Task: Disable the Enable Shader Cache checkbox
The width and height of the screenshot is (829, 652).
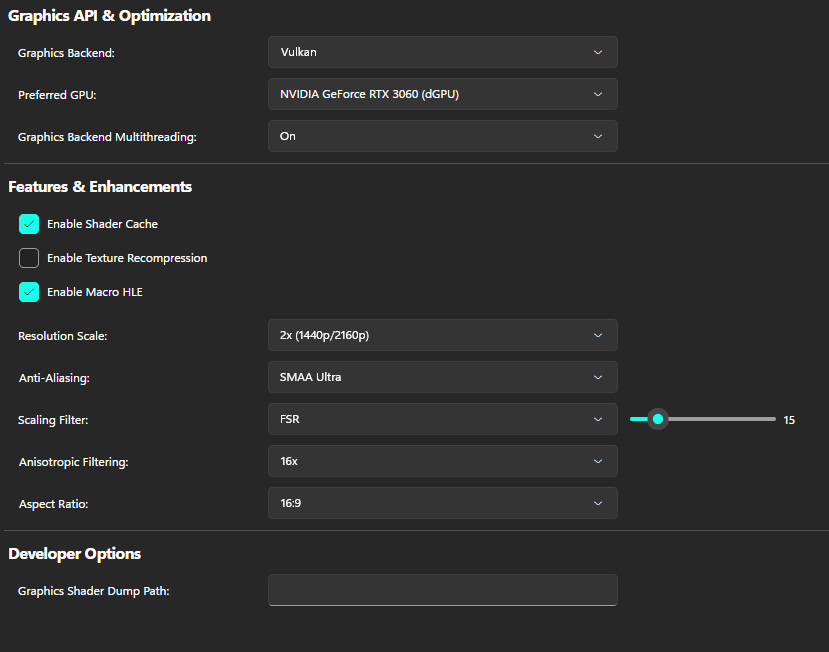Action: tap(29, 224)
